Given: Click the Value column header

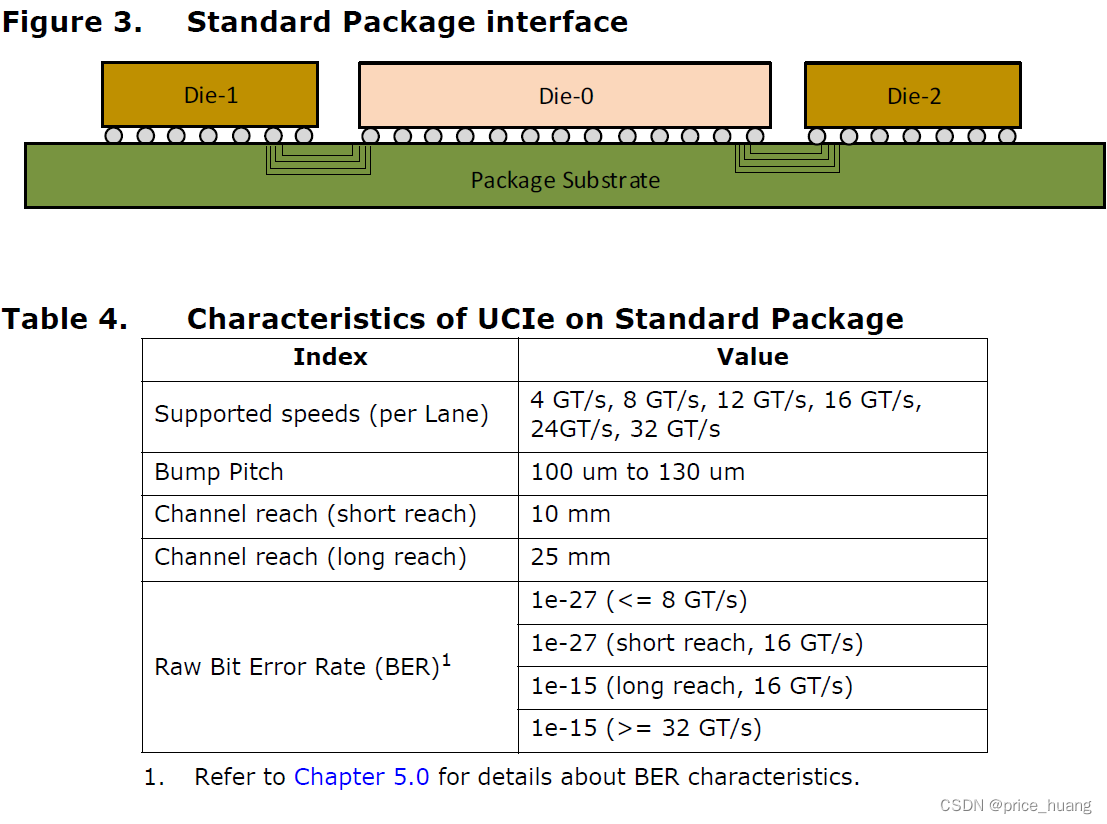Looking at the screenshot, I should 753,357.
